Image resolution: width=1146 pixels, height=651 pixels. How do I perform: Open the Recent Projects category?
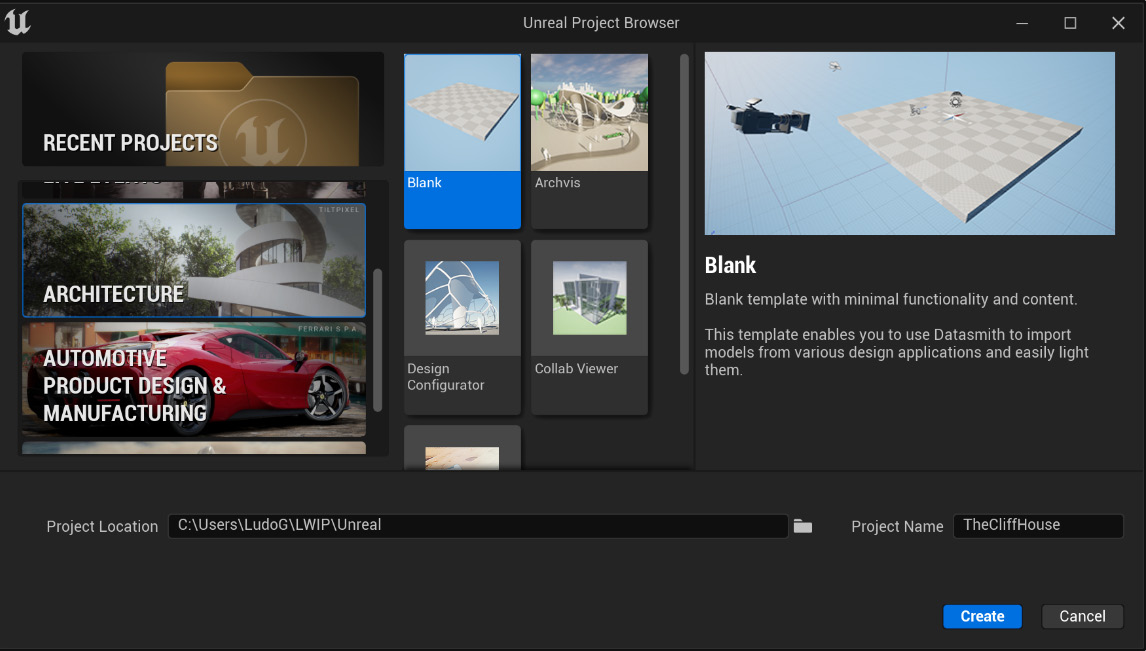pyautogui.click(x=203, y=109)
